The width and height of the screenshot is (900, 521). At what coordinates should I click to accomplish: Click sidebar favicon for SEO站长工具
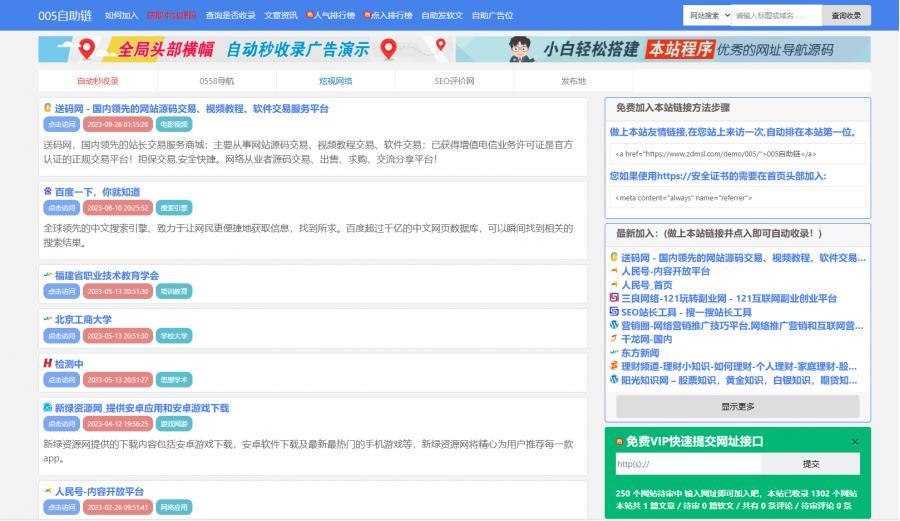pos(614,312)
